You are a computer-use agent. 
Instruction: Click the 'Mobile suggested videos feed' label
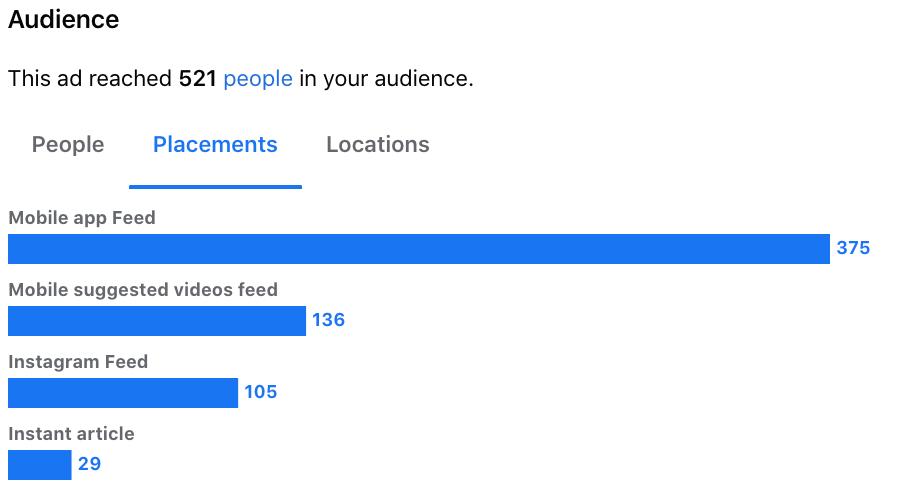[143, 290]
